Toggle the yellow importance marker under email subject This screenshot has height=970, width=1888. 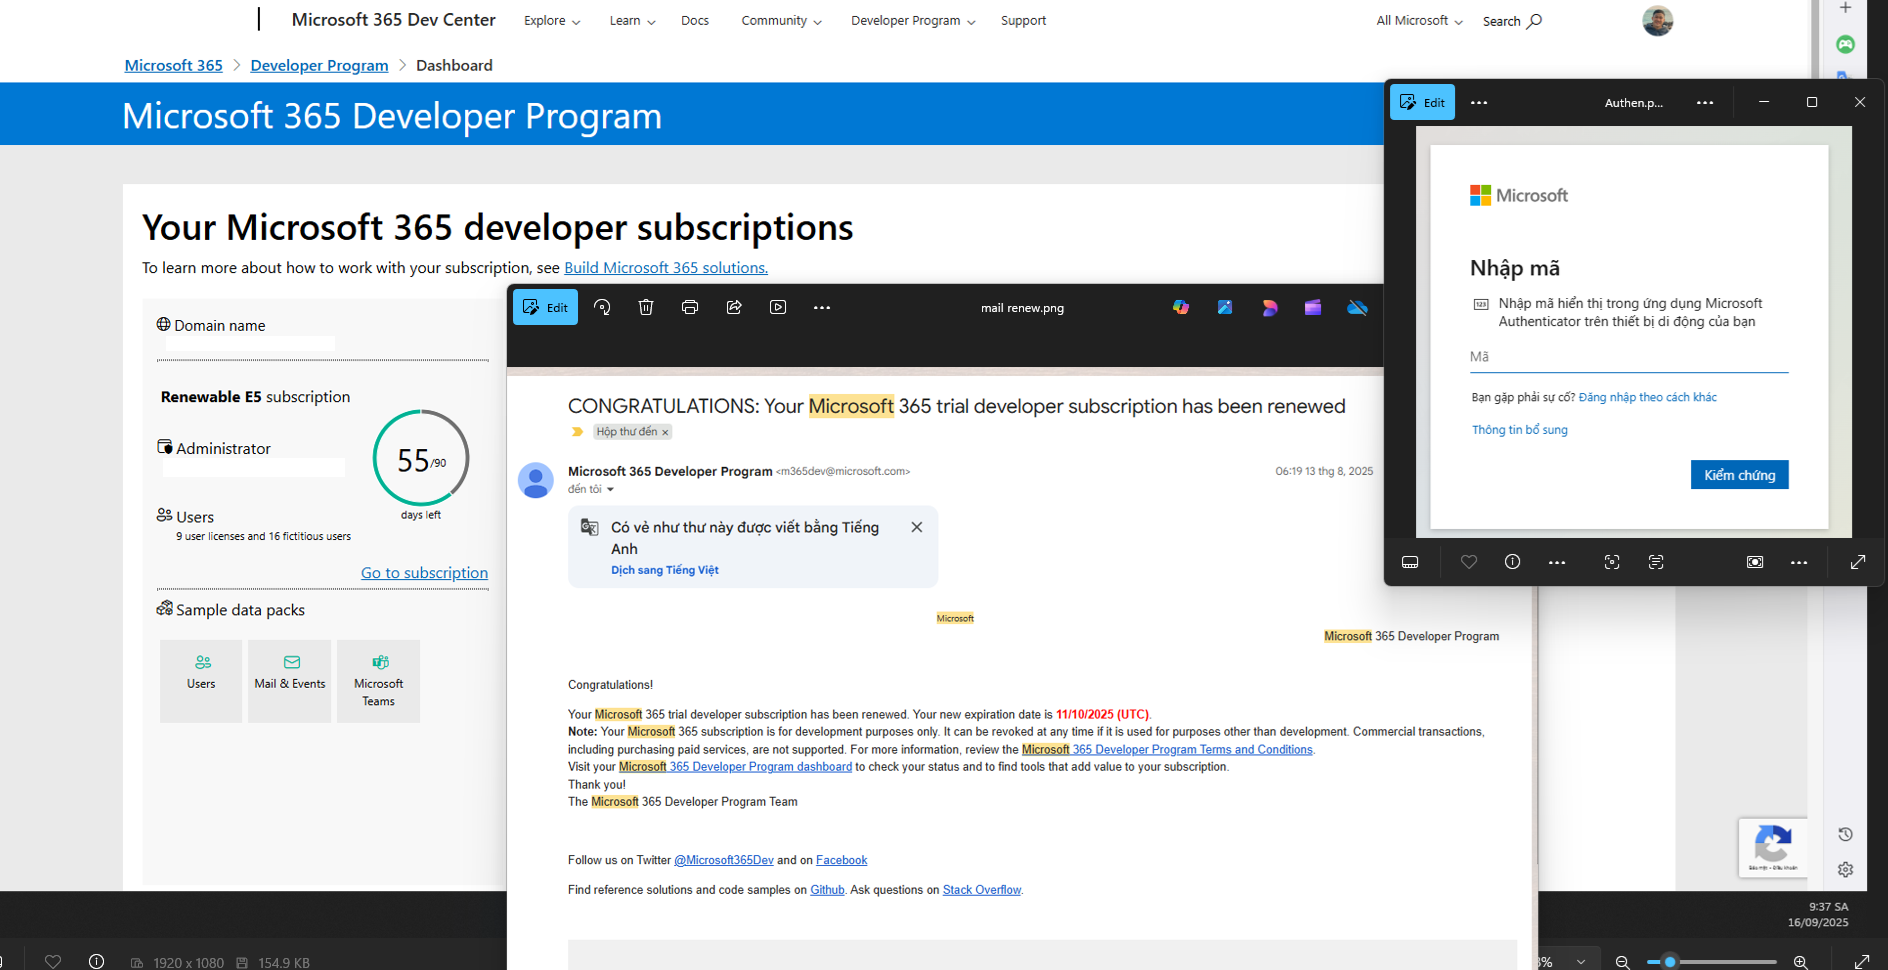(x=577, y=432)
